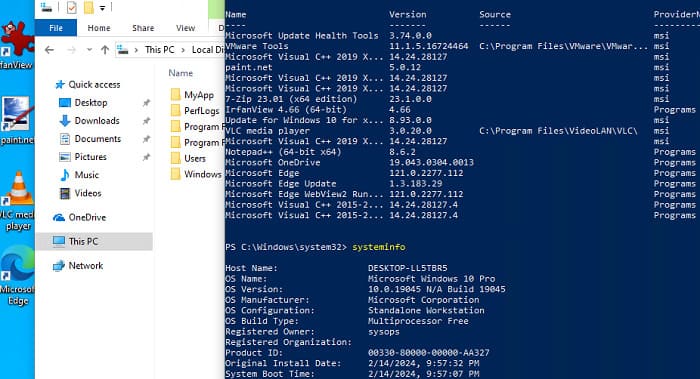This screenshot has width=700, height=379.
Task: Click the back arrow in File Explorer
Action: 50,50
